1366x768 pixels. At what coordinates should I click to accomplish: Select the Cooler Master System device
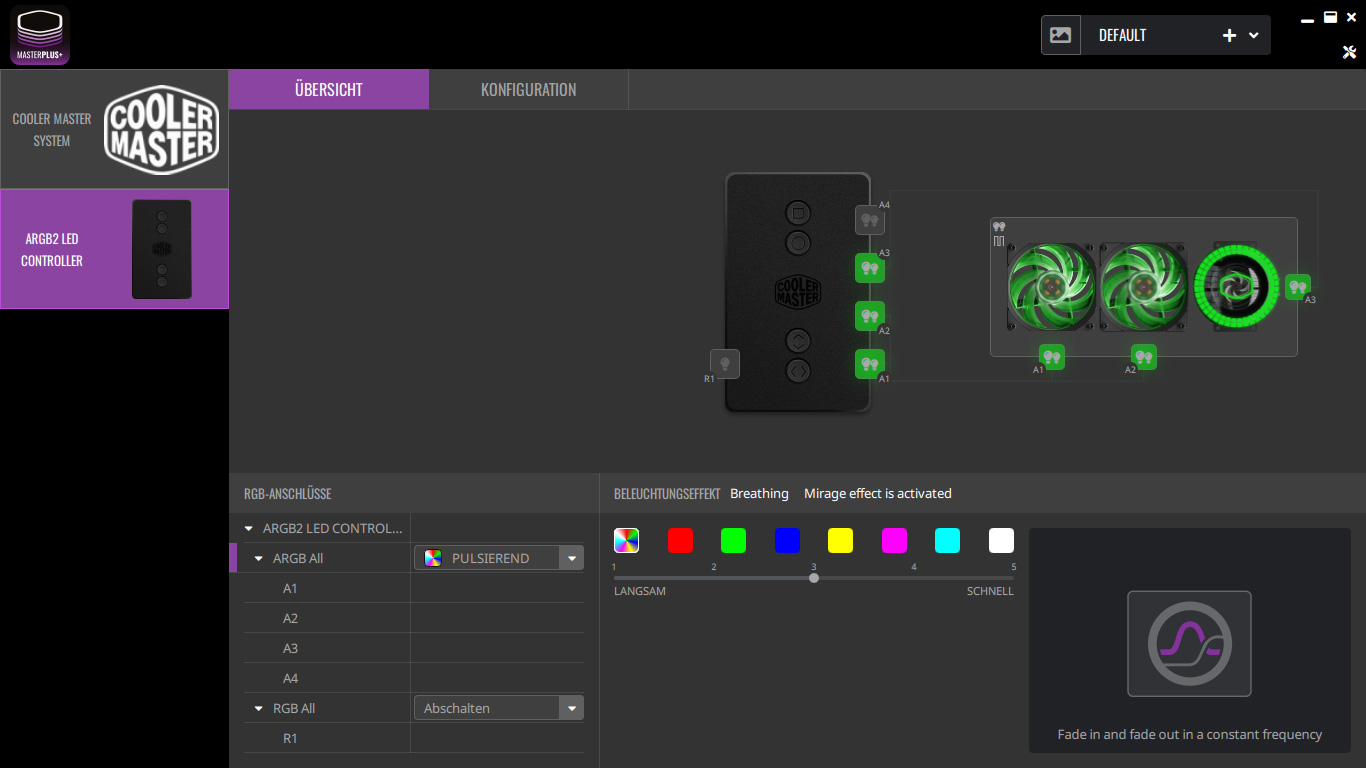pos(114,130)
